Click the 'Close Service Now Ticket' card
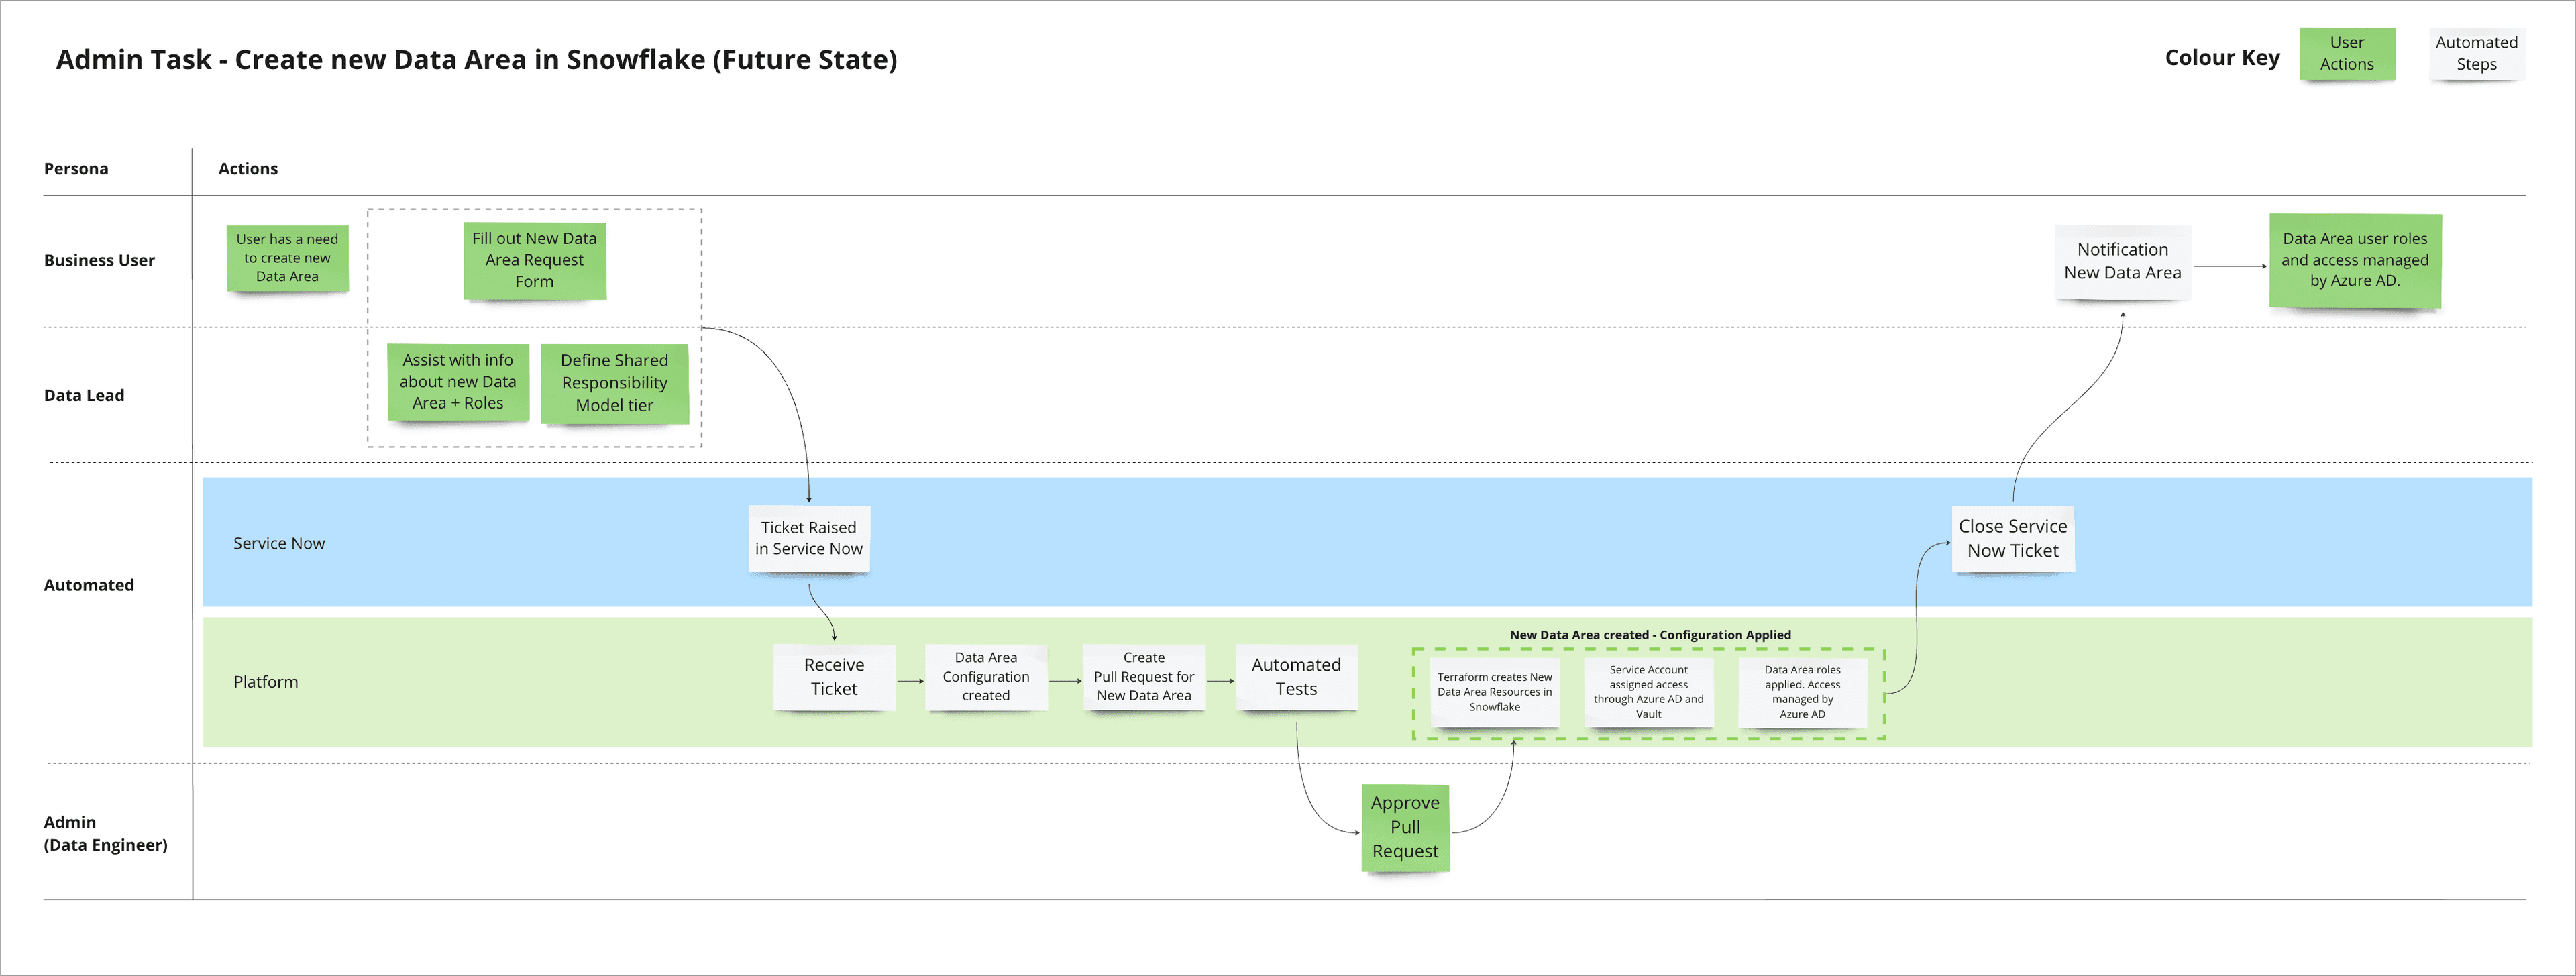This screenshot has height=976, width=2576. (2013, 539)
